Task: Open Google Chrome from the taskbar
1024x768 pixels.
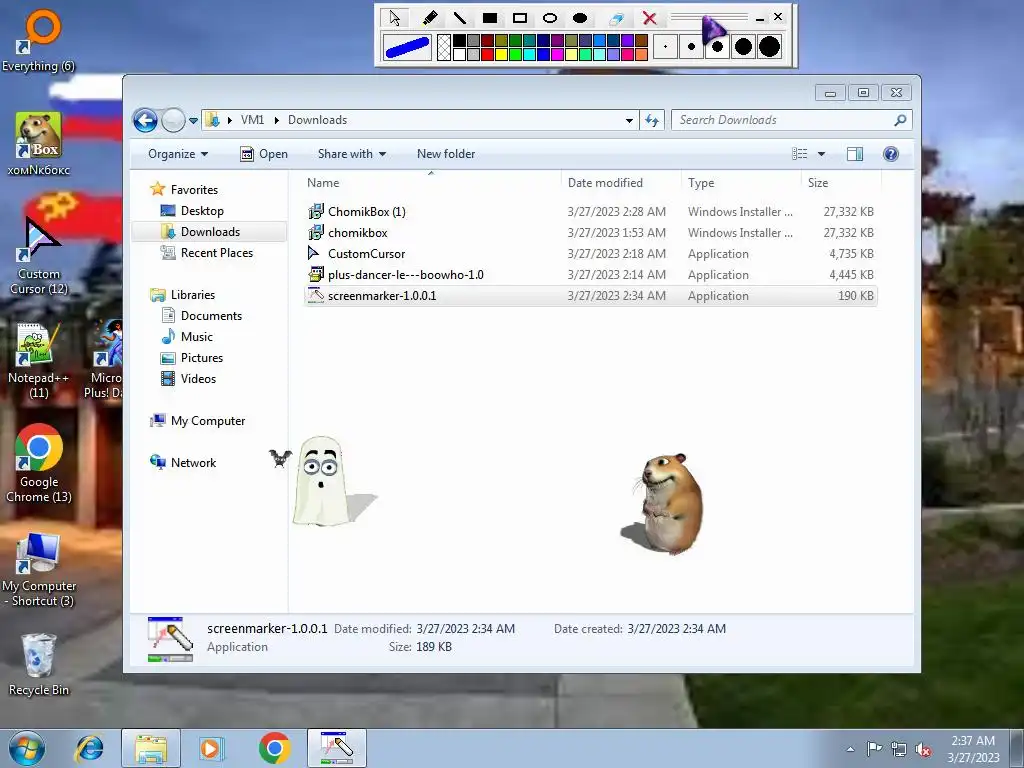Action: coord(274,748)
